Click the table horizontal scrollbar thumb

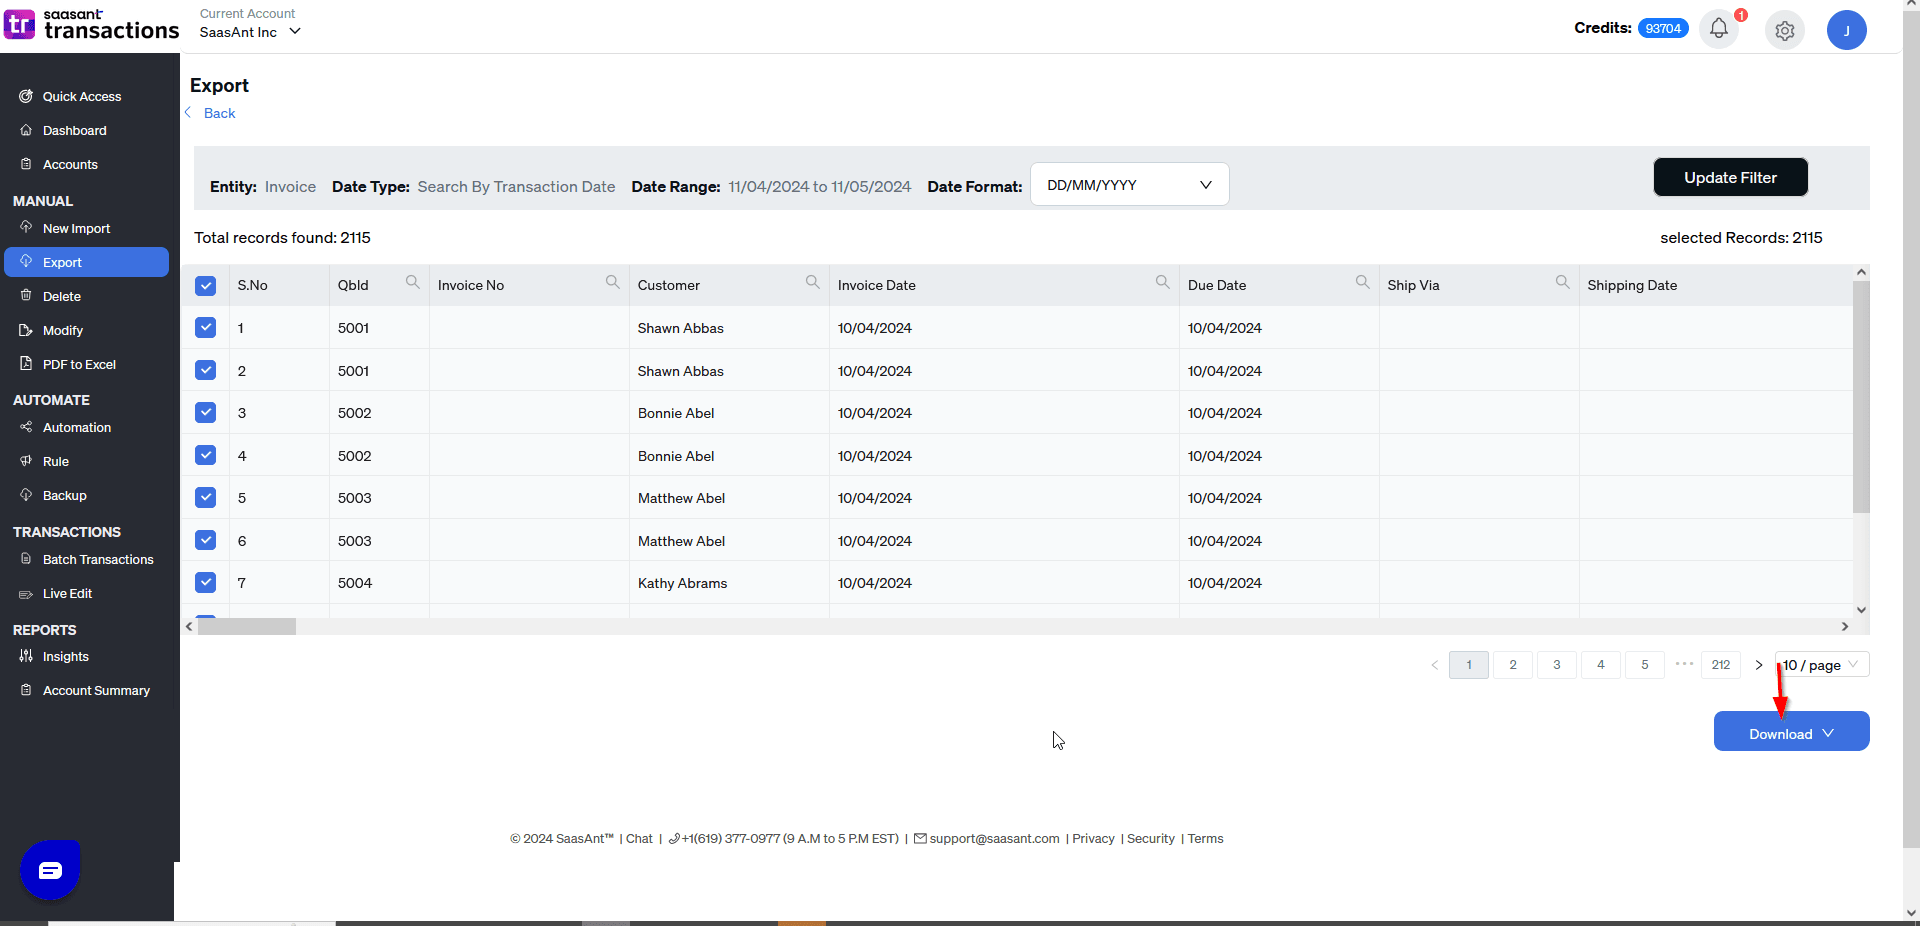(x=247, y=626)
